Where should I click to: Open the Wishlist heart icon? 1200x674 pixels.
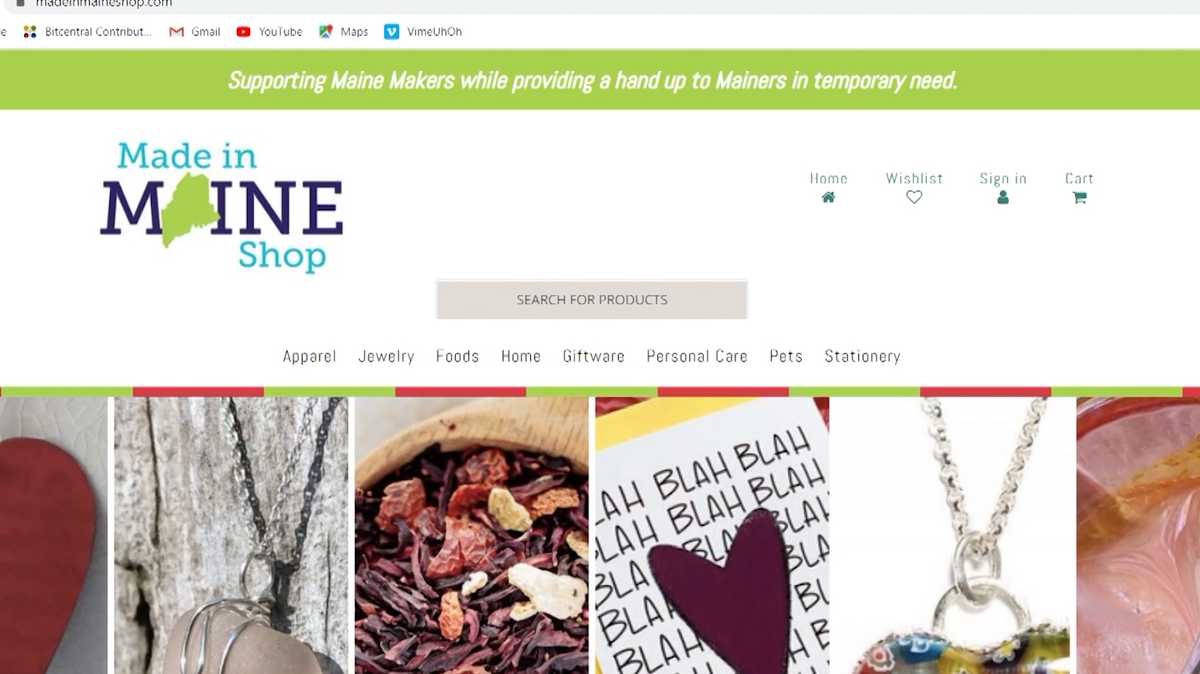914,198
